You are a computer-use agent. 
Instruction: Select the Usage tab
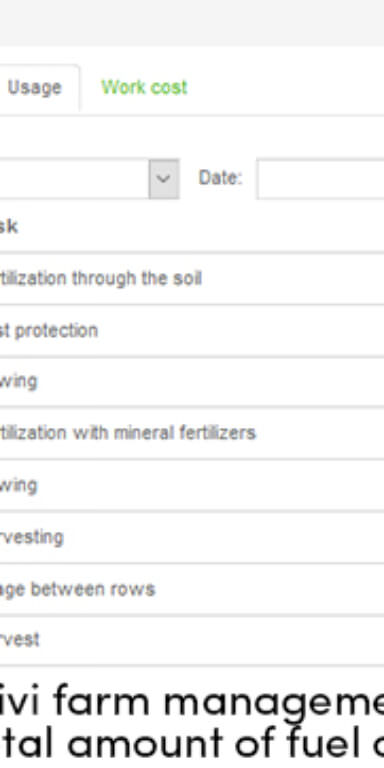(34, 88)
